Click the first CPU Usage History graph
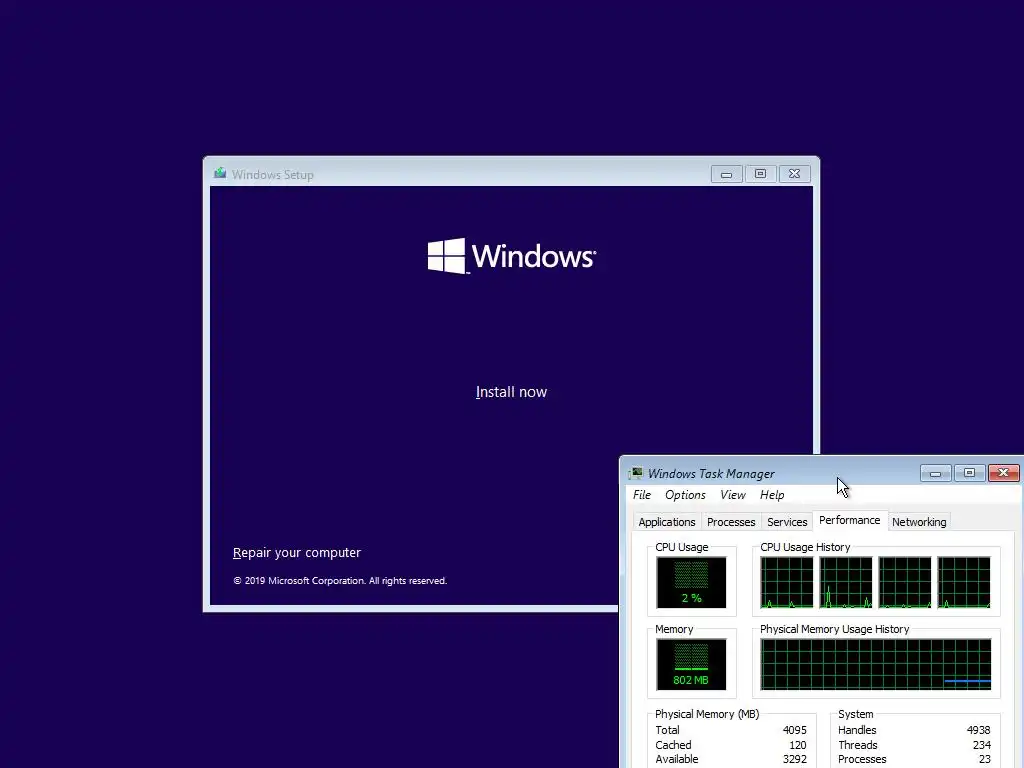This screenshot has height=768, width=1024. pyautogui.click(x=787, y=583)
